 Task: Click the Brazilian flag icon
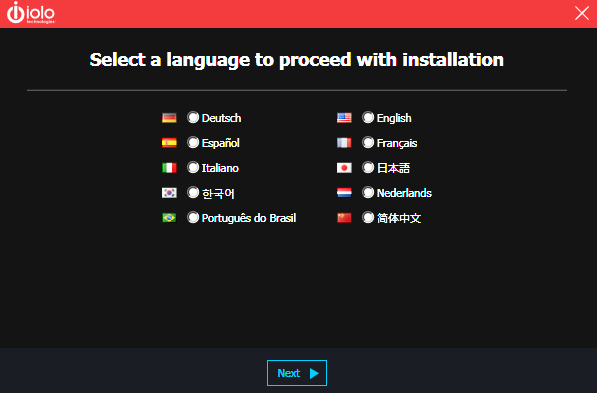pyautogui.click(x=169, y=218)
